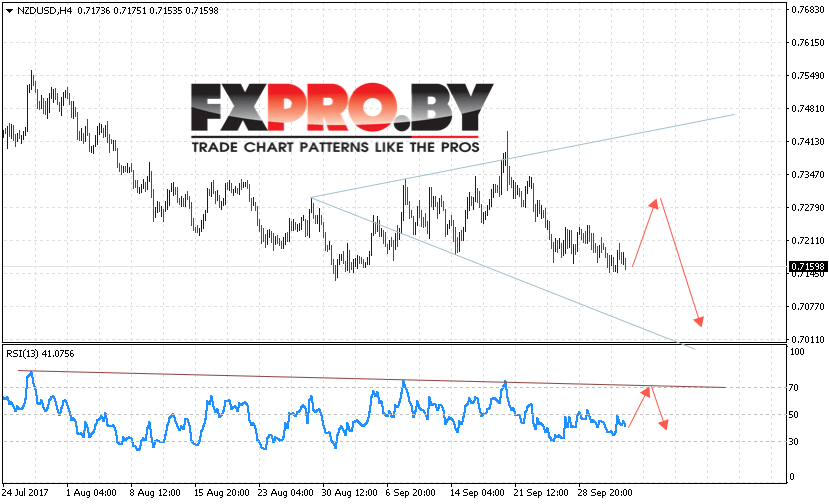829x504 pixels.
Task: Select the 6 Sep 20:00 time label
Action: click(410, 492)
